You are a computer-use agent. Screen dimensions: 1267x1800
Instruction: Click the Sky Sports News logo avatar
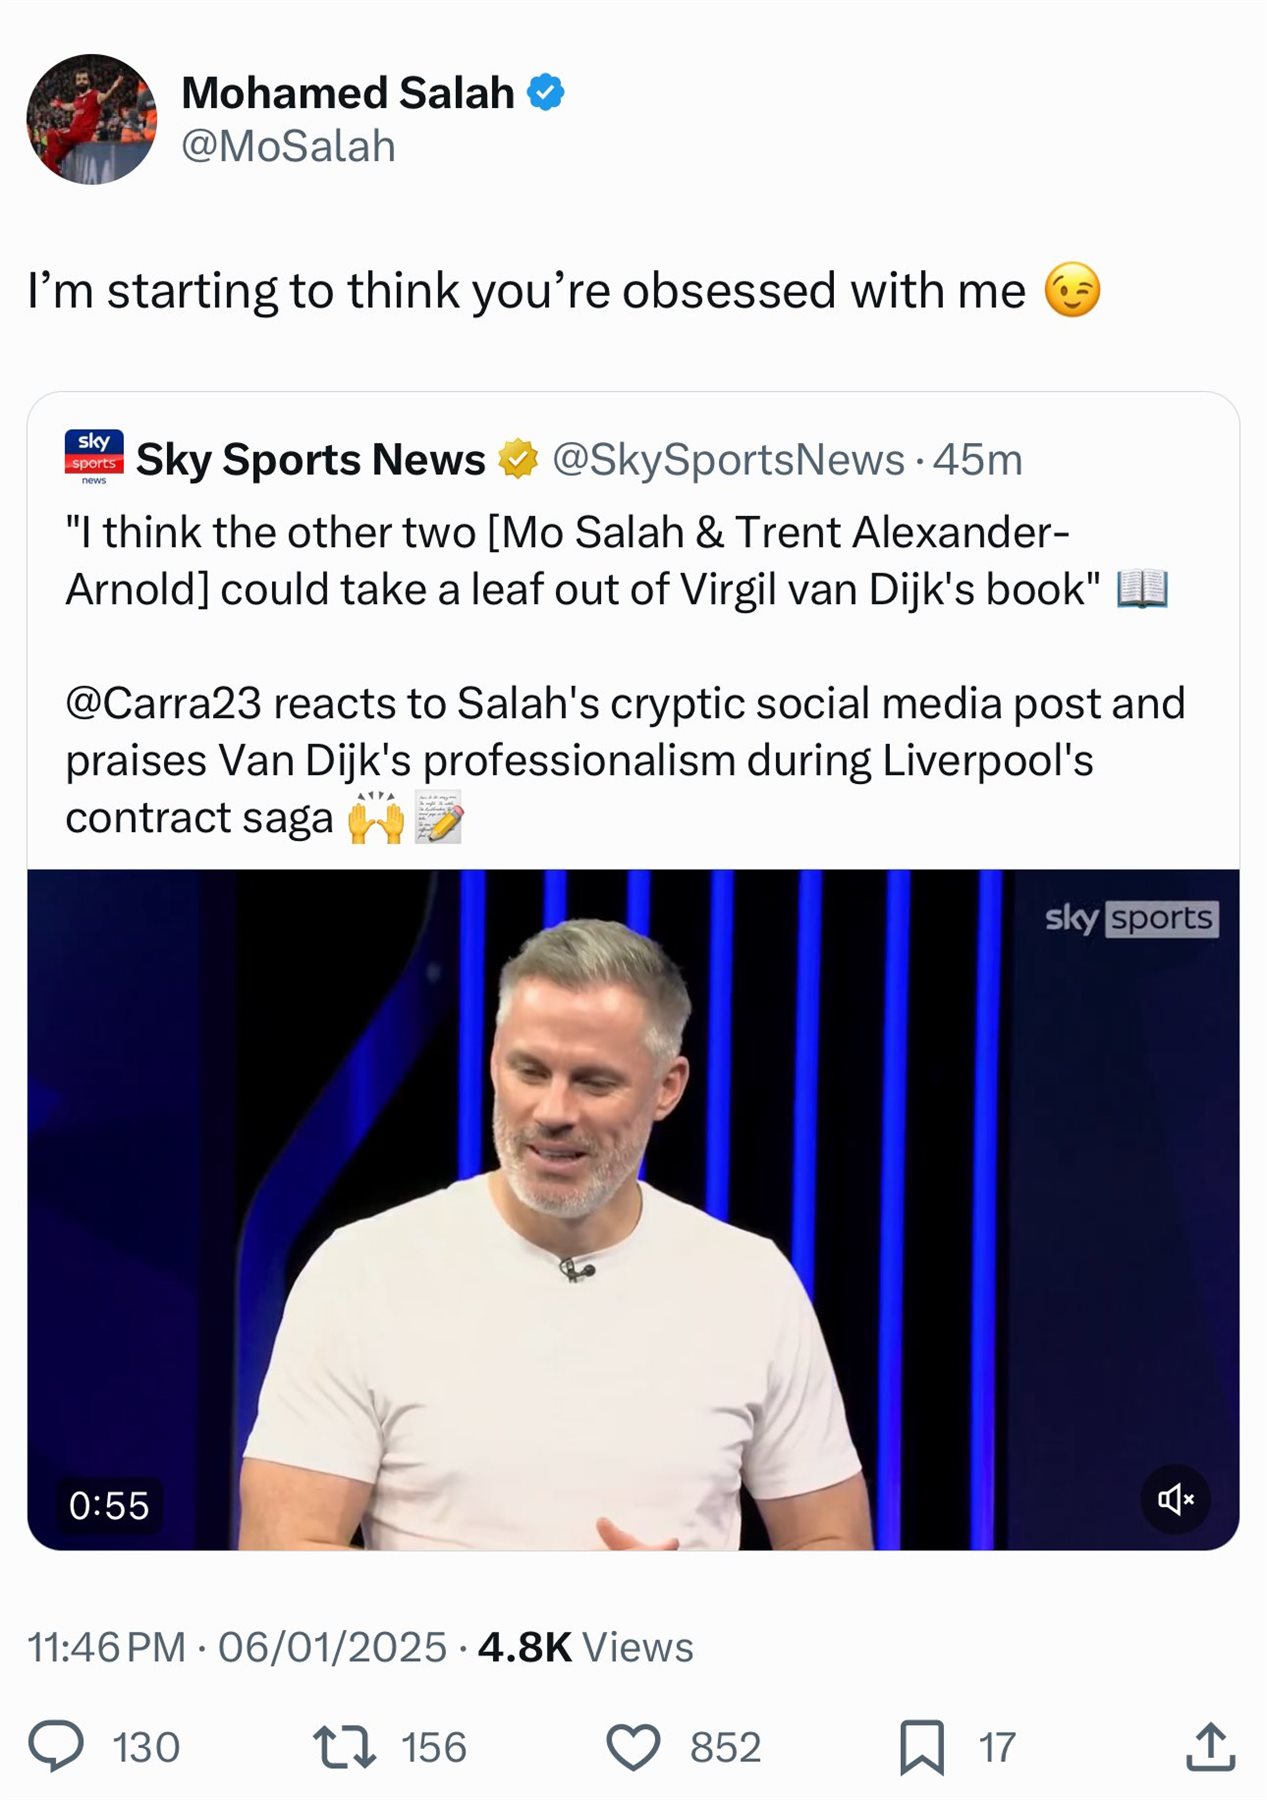point(94,456)
